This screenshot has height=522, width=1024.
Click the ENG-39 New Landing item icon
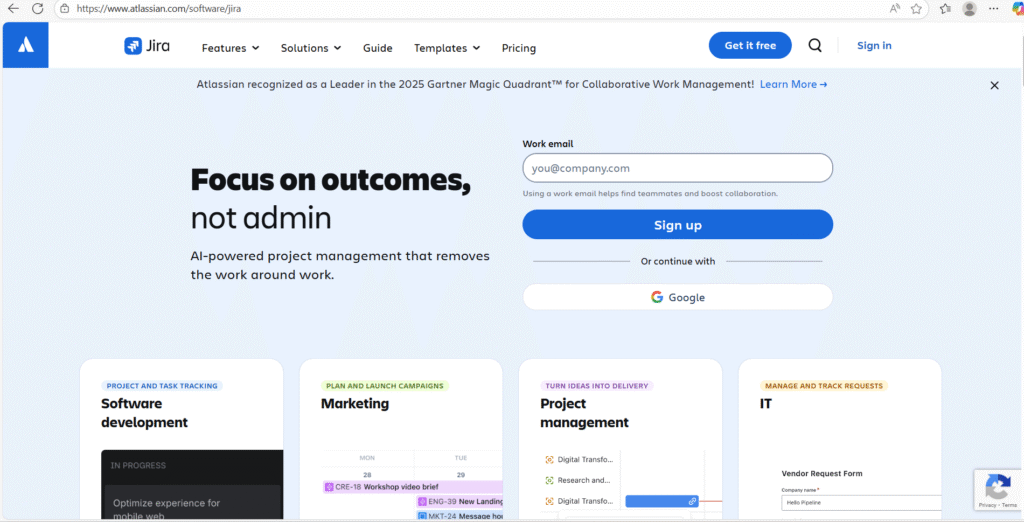click(x=423, y=502)
